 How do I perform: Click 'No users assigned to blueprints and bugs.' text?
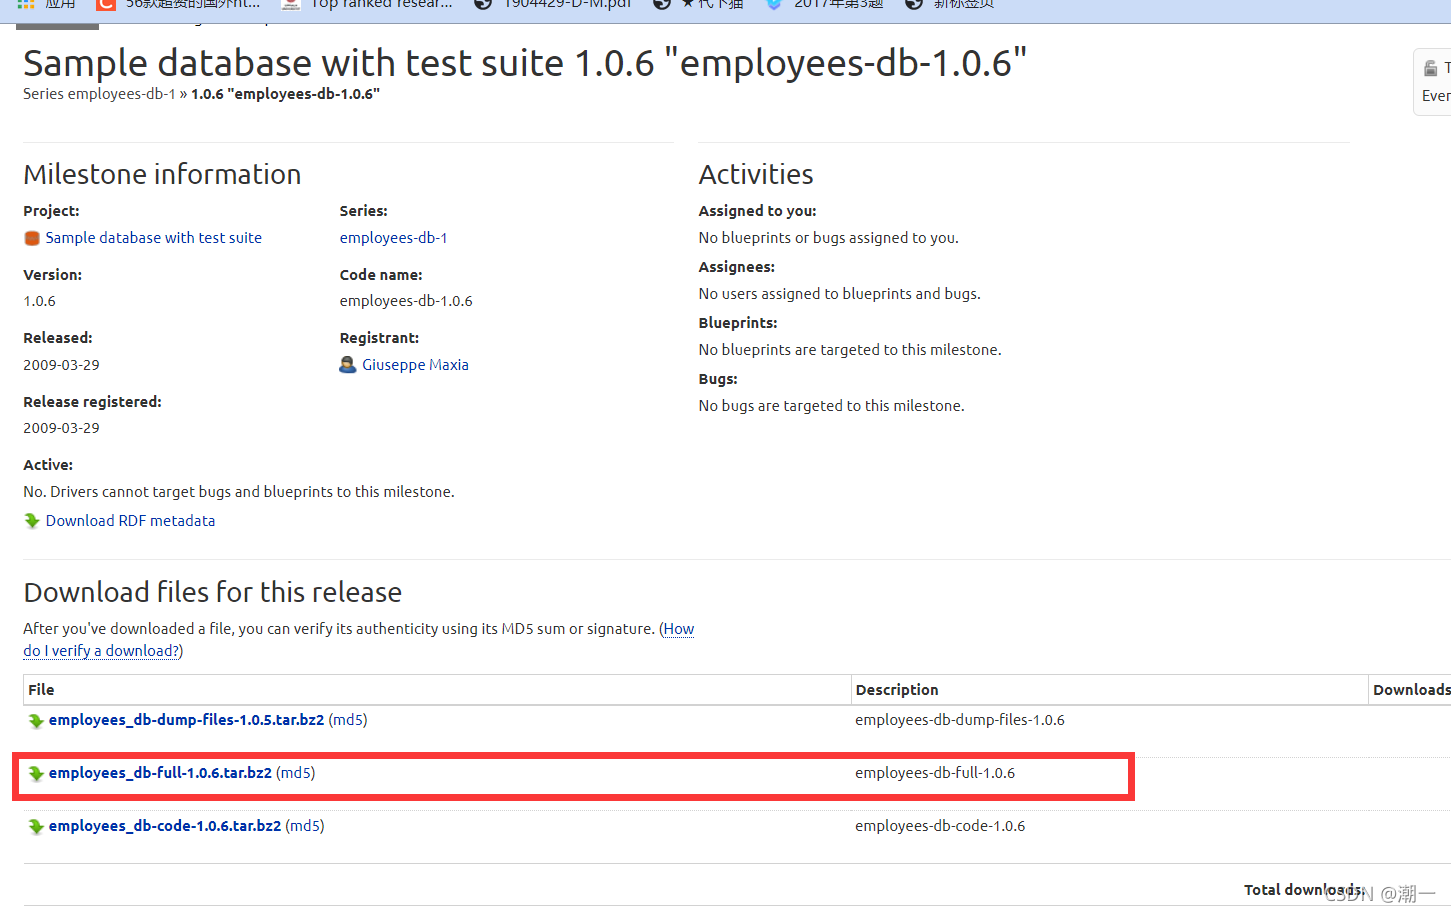tap(840, 294)
